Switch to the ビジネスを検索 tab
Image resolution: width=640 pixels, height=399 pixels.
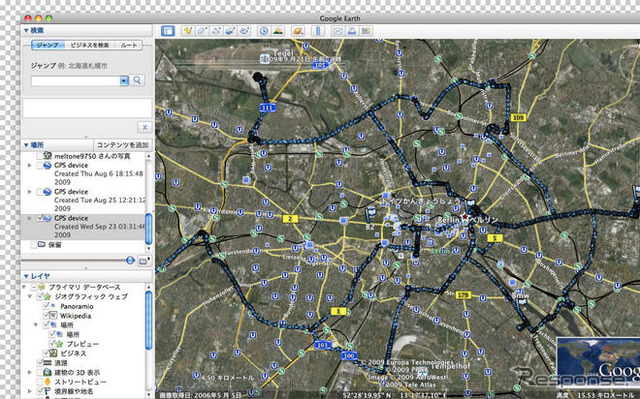point(90,45)
